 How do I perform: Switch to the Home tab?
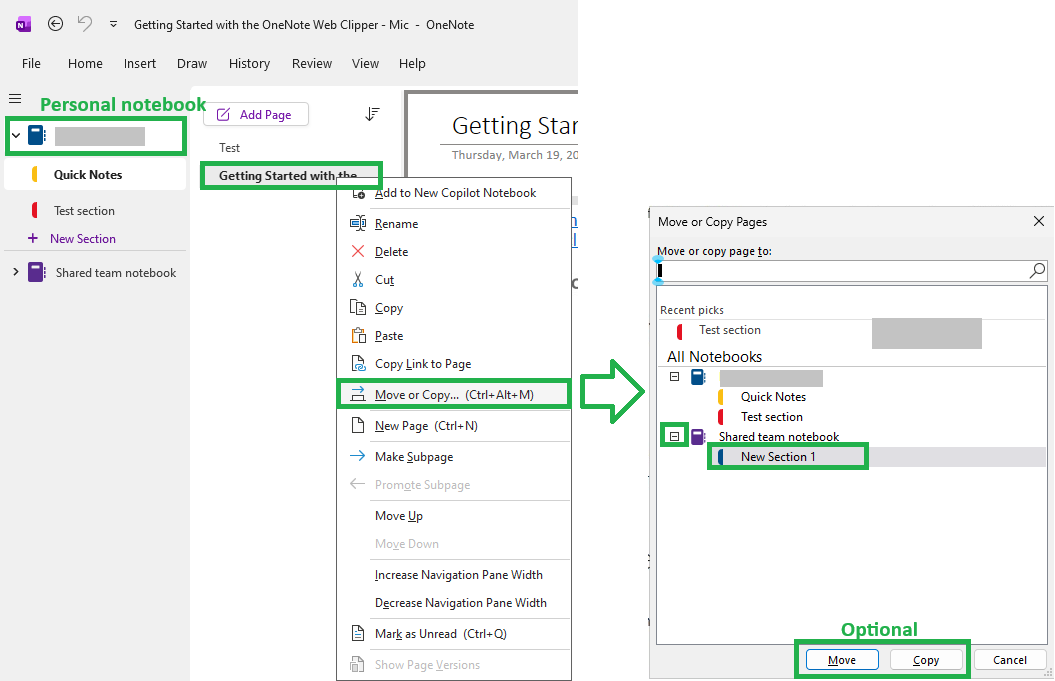(85, 63)
